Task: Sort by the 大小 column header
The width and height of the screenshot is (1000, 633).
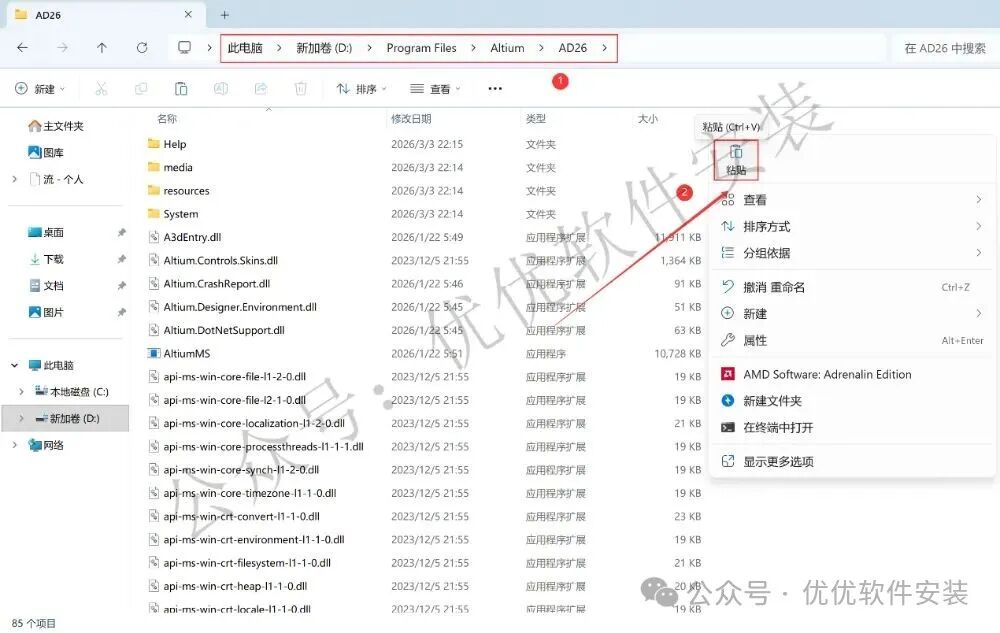Action: 648,119
